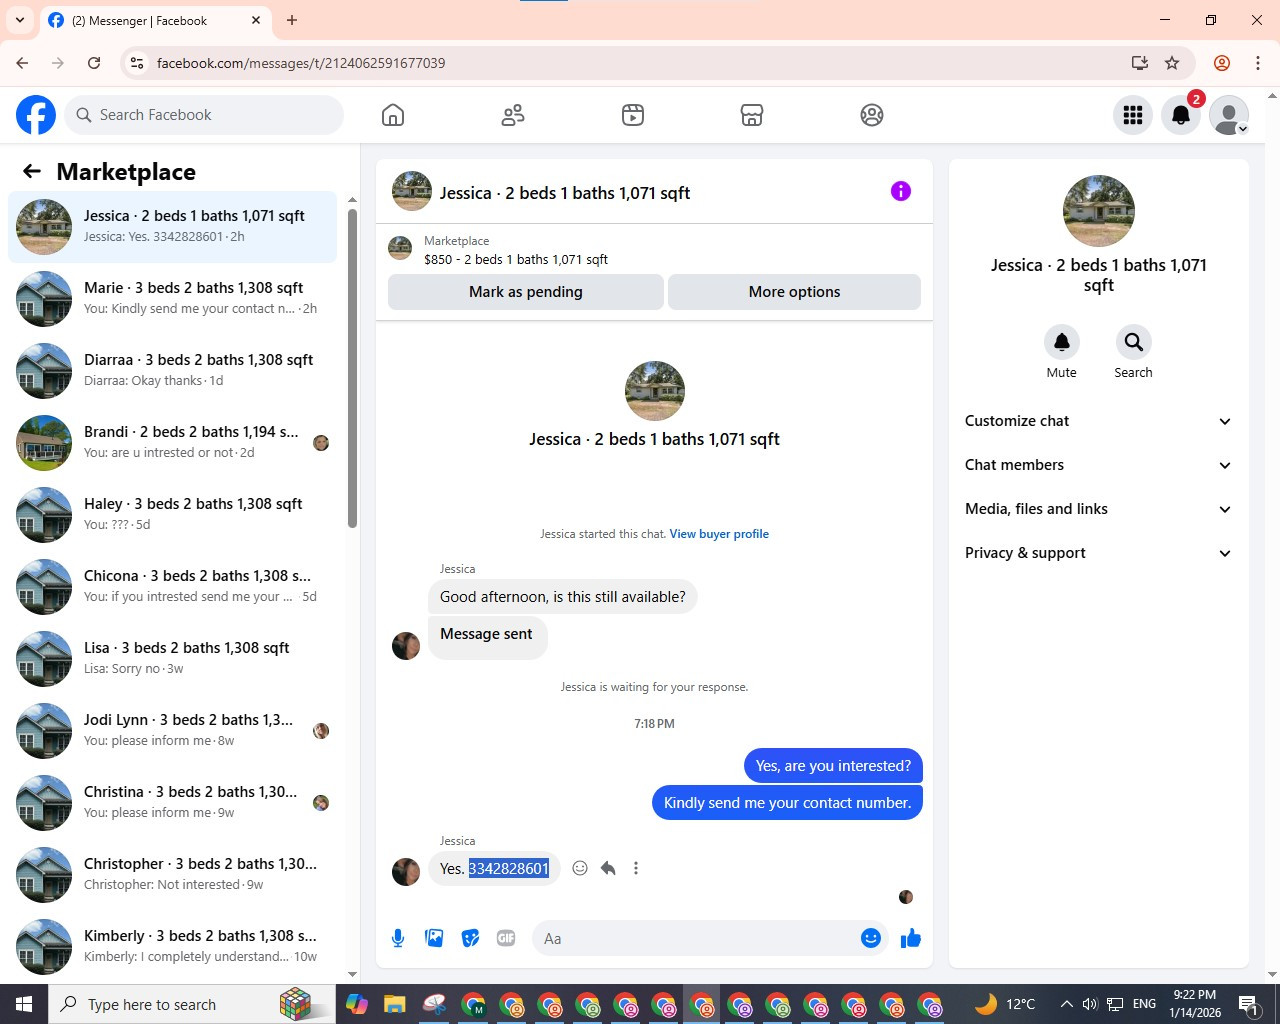Search in conversation using the magnifier icon
The height and width of the screenshot is (1024, 1280).
[x=1133, y=342]
